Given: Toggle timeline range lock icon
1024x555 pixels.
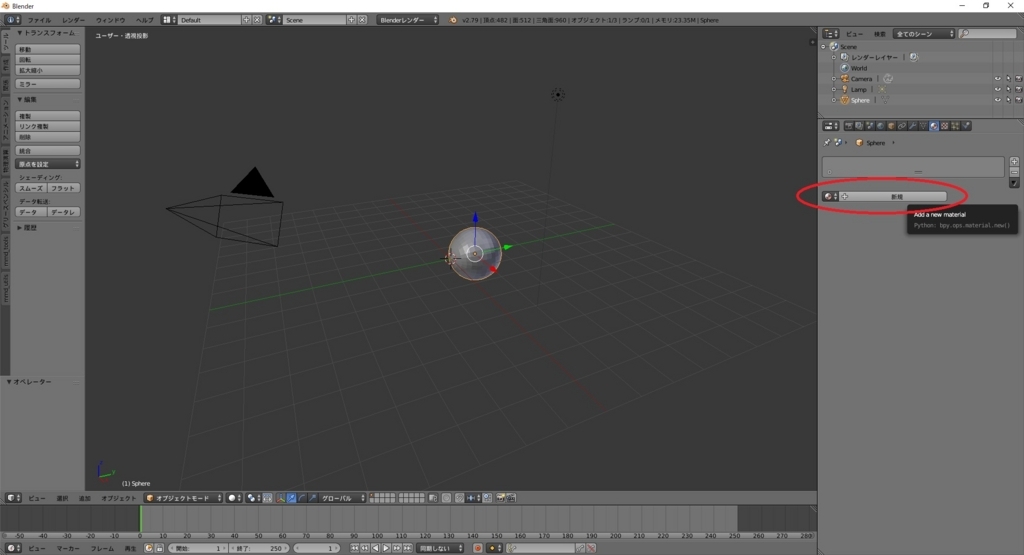Looking at the screenshot, I should [x=159, y=548].
